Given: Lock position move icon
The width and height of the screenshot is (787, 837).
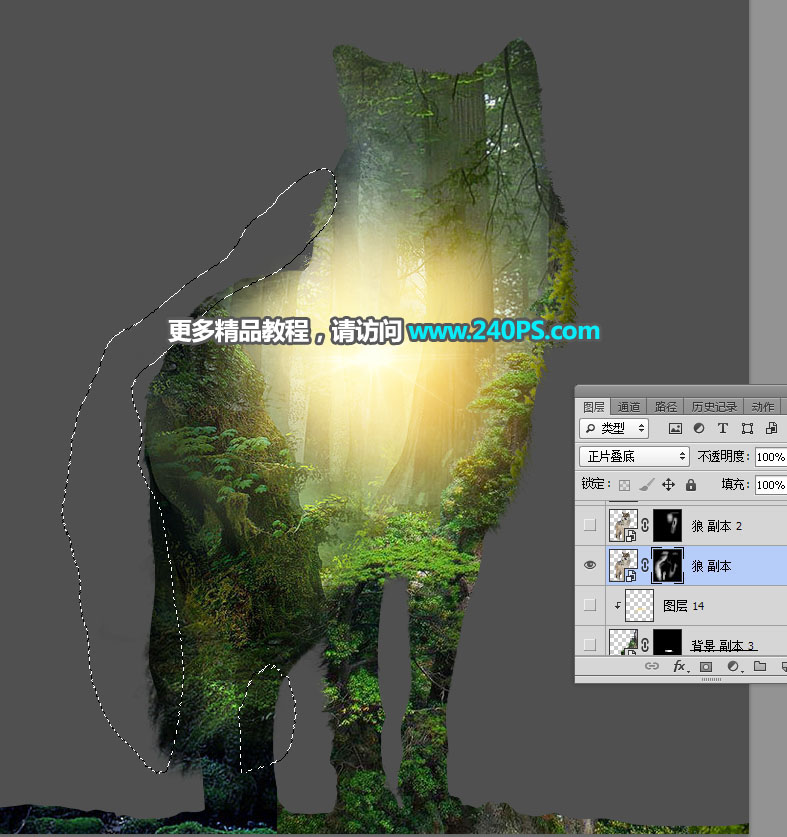Looking at the screenshot, I should point(668,485).
